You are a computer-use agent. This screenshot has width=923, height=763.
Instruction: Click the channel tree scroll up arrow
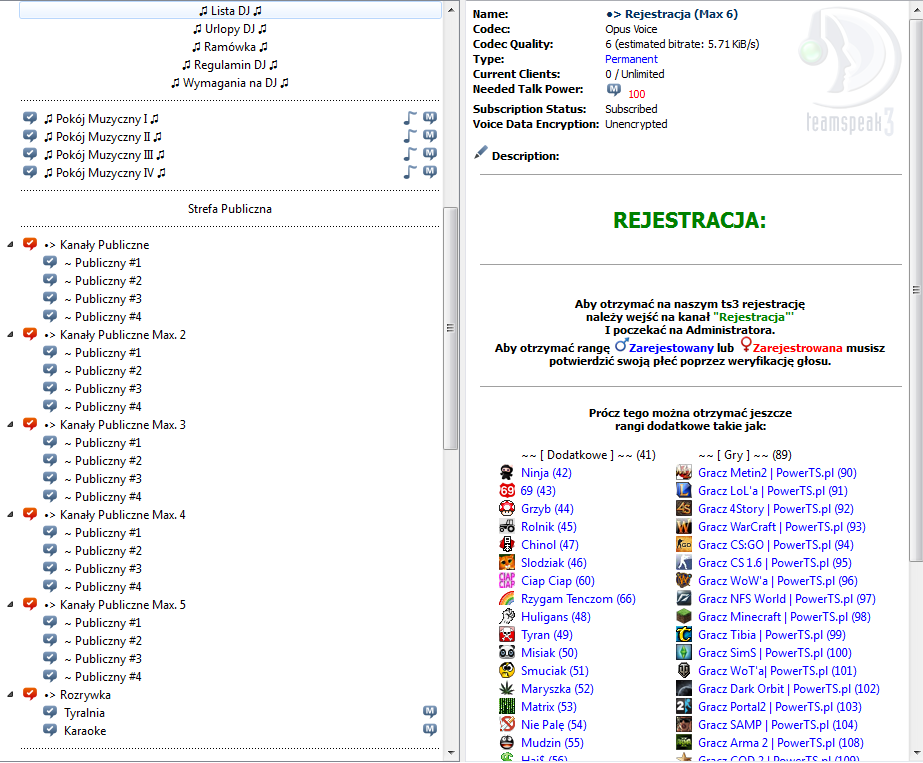451,9
